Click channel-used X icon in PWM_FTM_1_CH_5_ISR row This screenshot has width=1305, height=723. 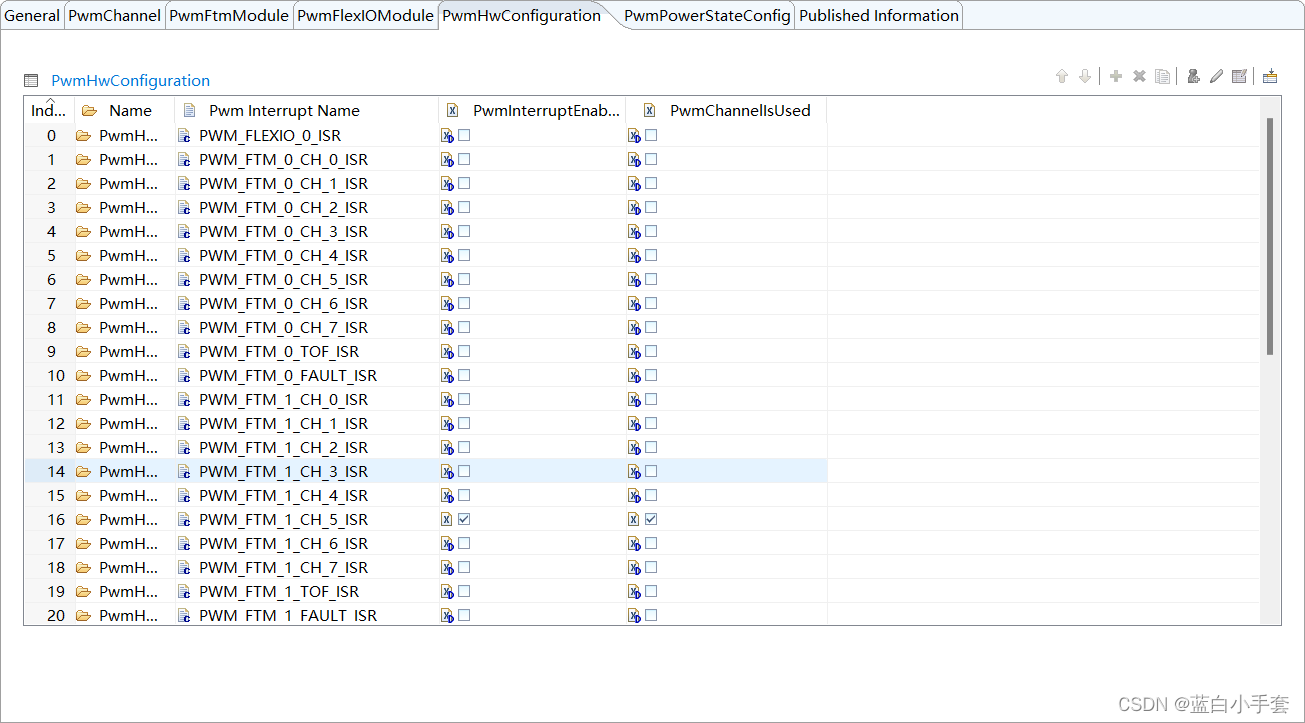pos(634,519)
